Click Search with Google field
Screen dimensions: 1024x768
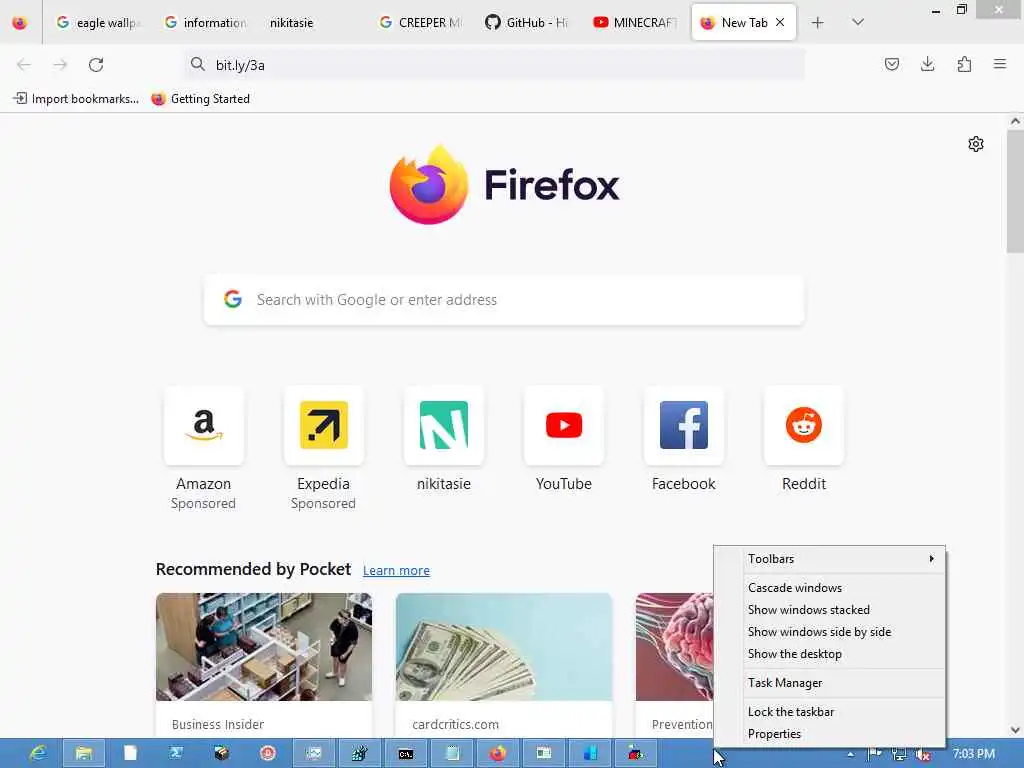coord(504,300)
